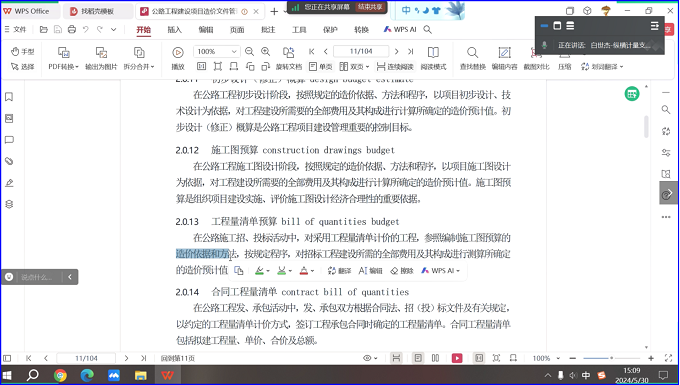Toggle 单页 single page view
680x385 pixels.
point(321,66)
